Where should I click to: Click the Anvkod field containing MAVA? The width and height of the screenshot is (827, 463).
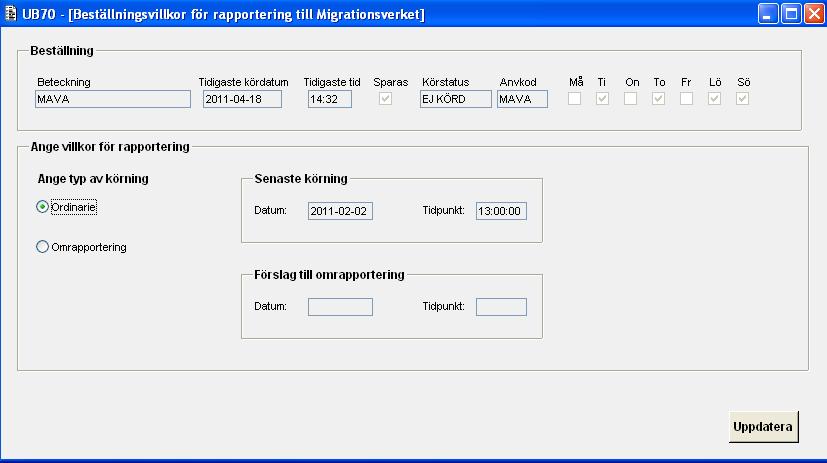pyautogui.click(x=522, y=99)
